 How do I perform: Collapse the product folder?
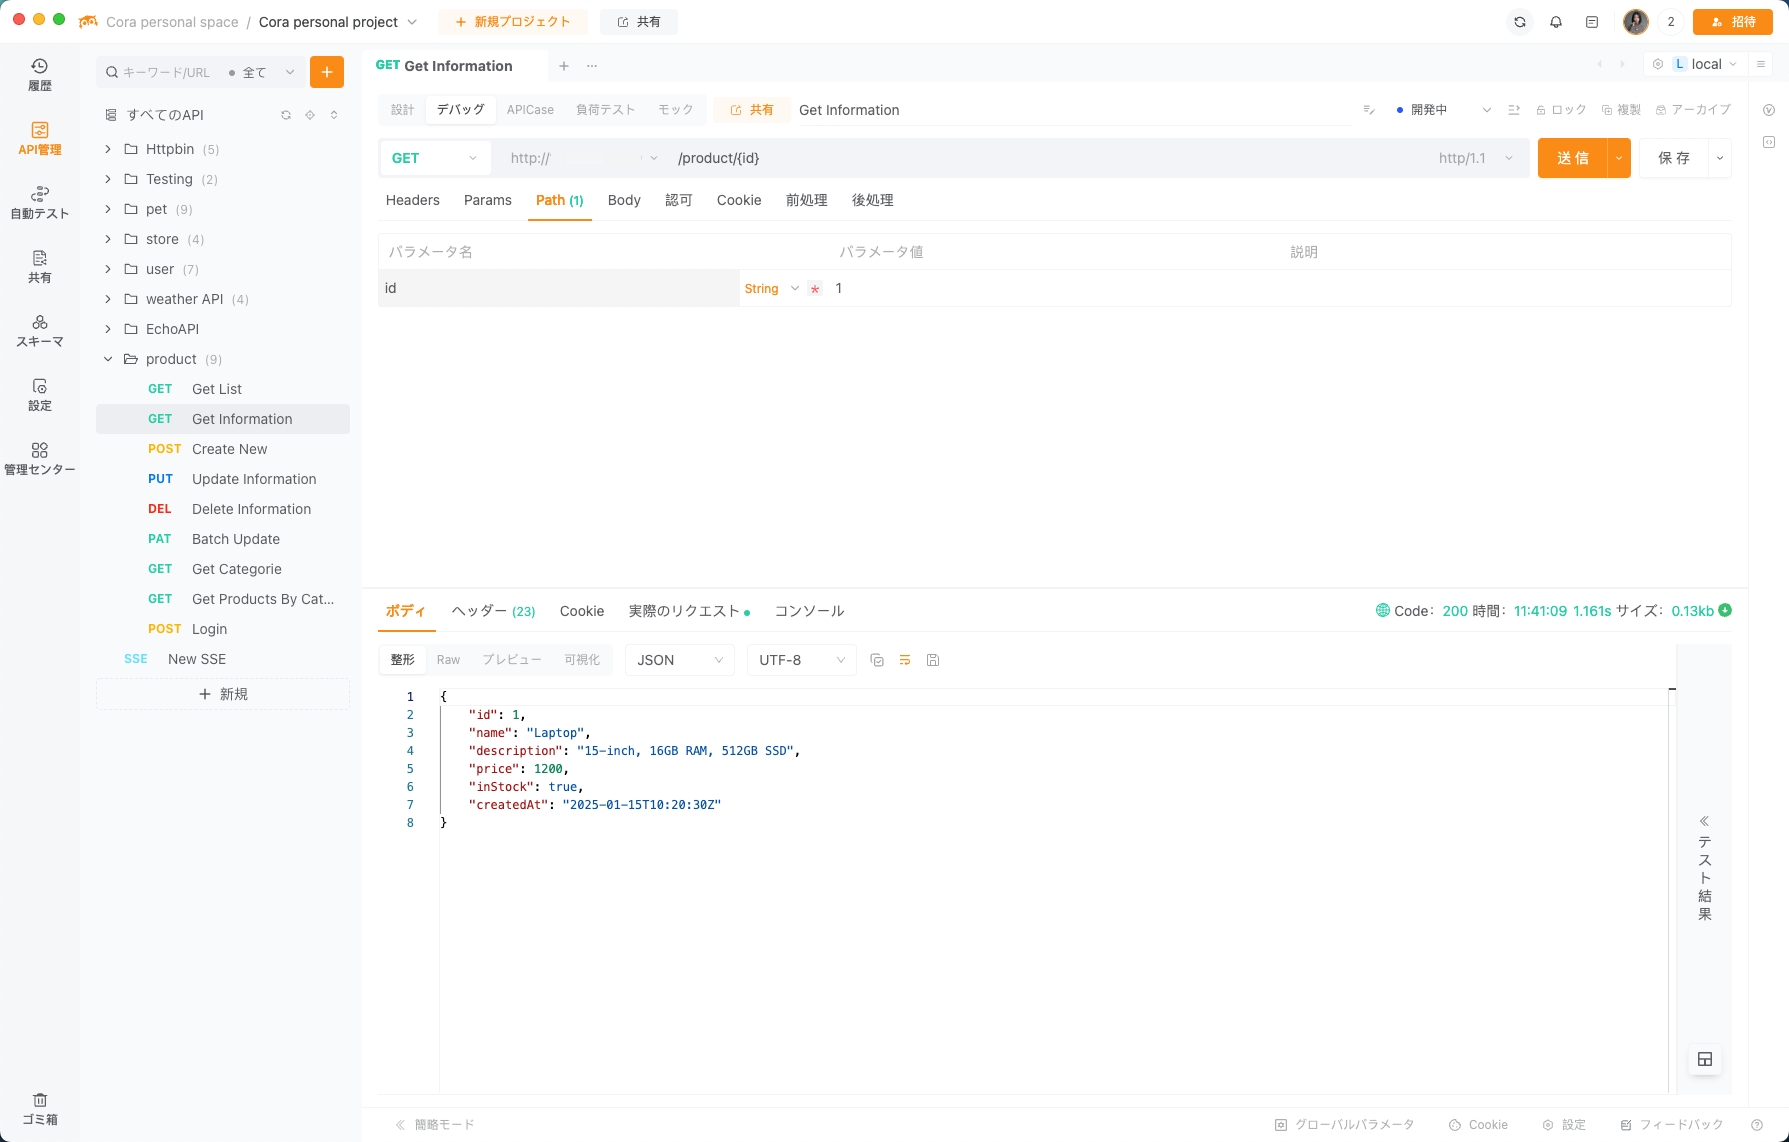(108, 359)
